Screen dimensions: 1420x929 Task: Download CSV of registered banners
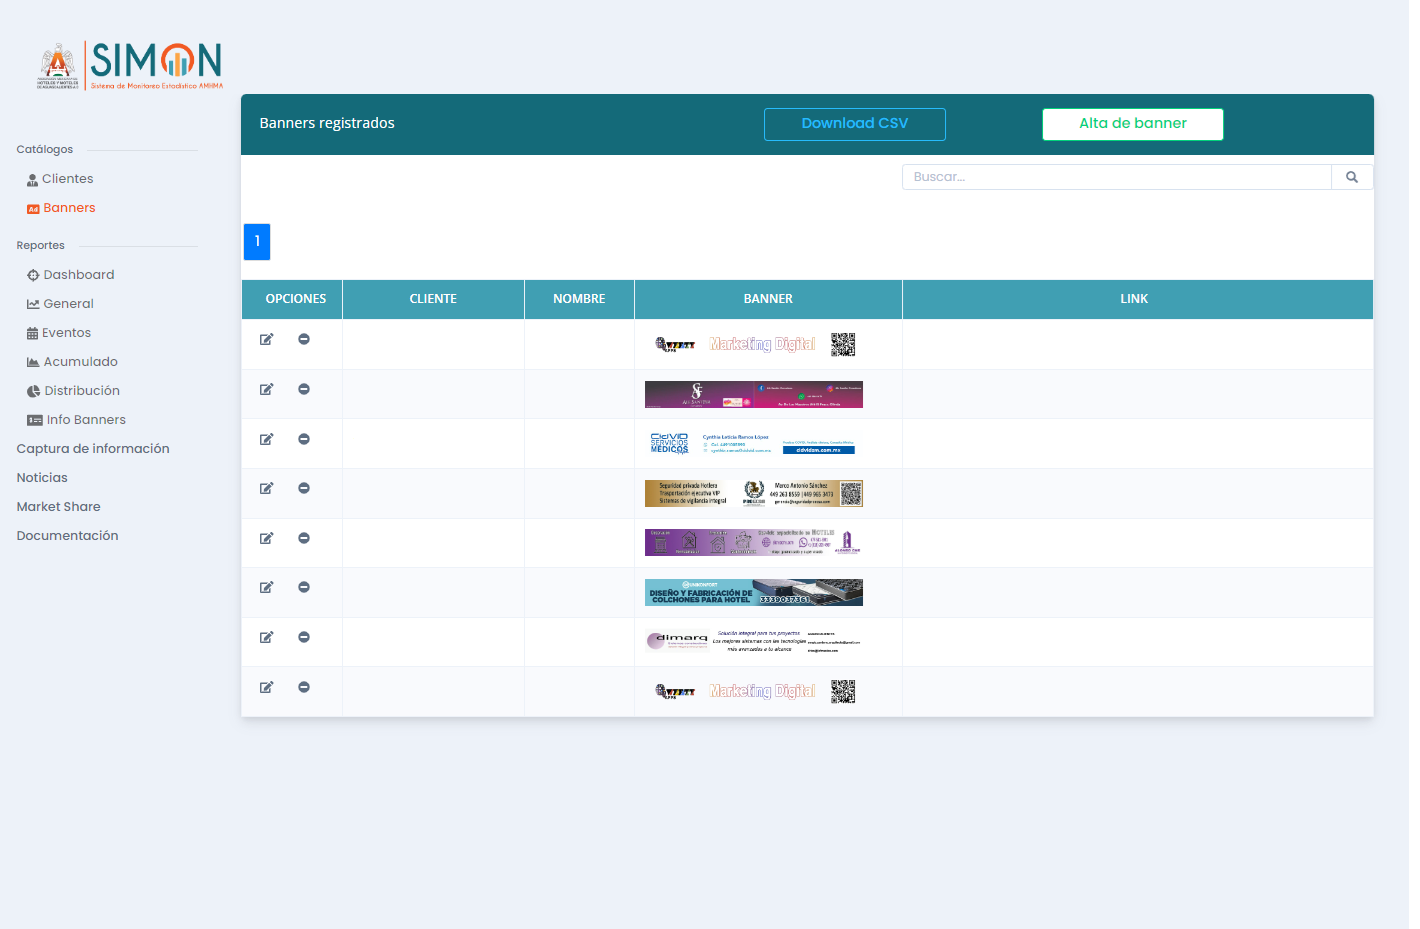tap(854, 124)
